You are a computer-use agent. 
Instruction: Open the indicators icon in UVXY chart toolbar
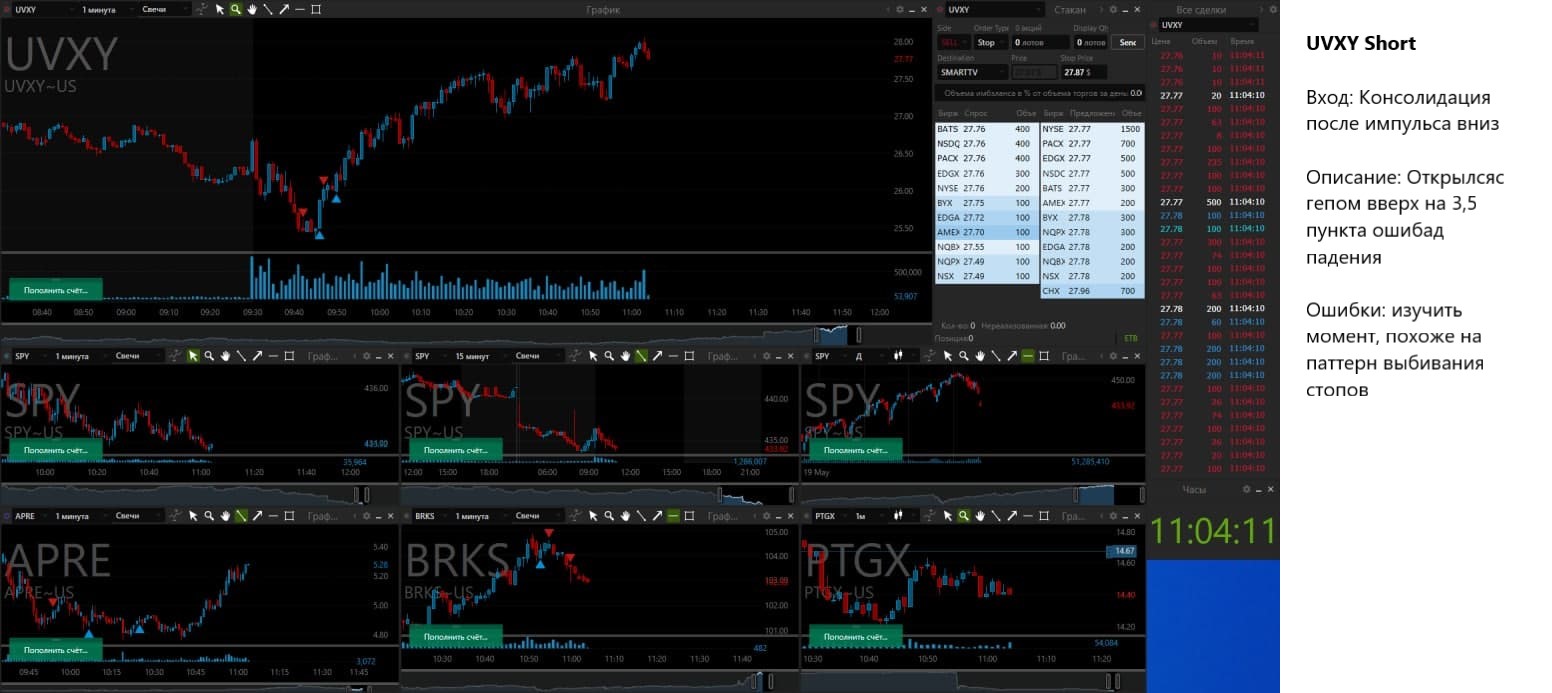(203, 9)
